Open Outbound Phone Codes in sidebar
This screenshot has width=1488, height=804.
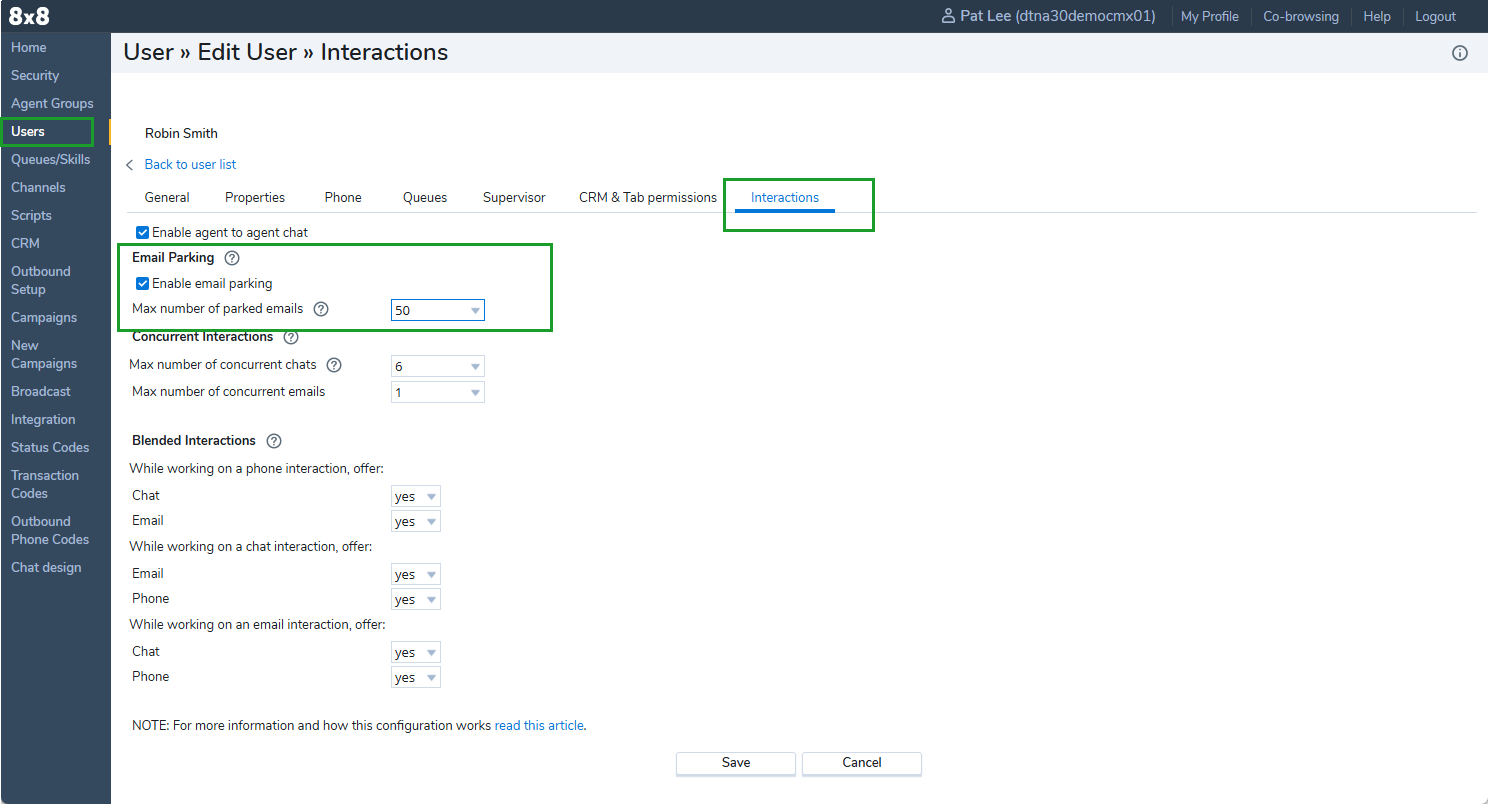click(50, 531)
